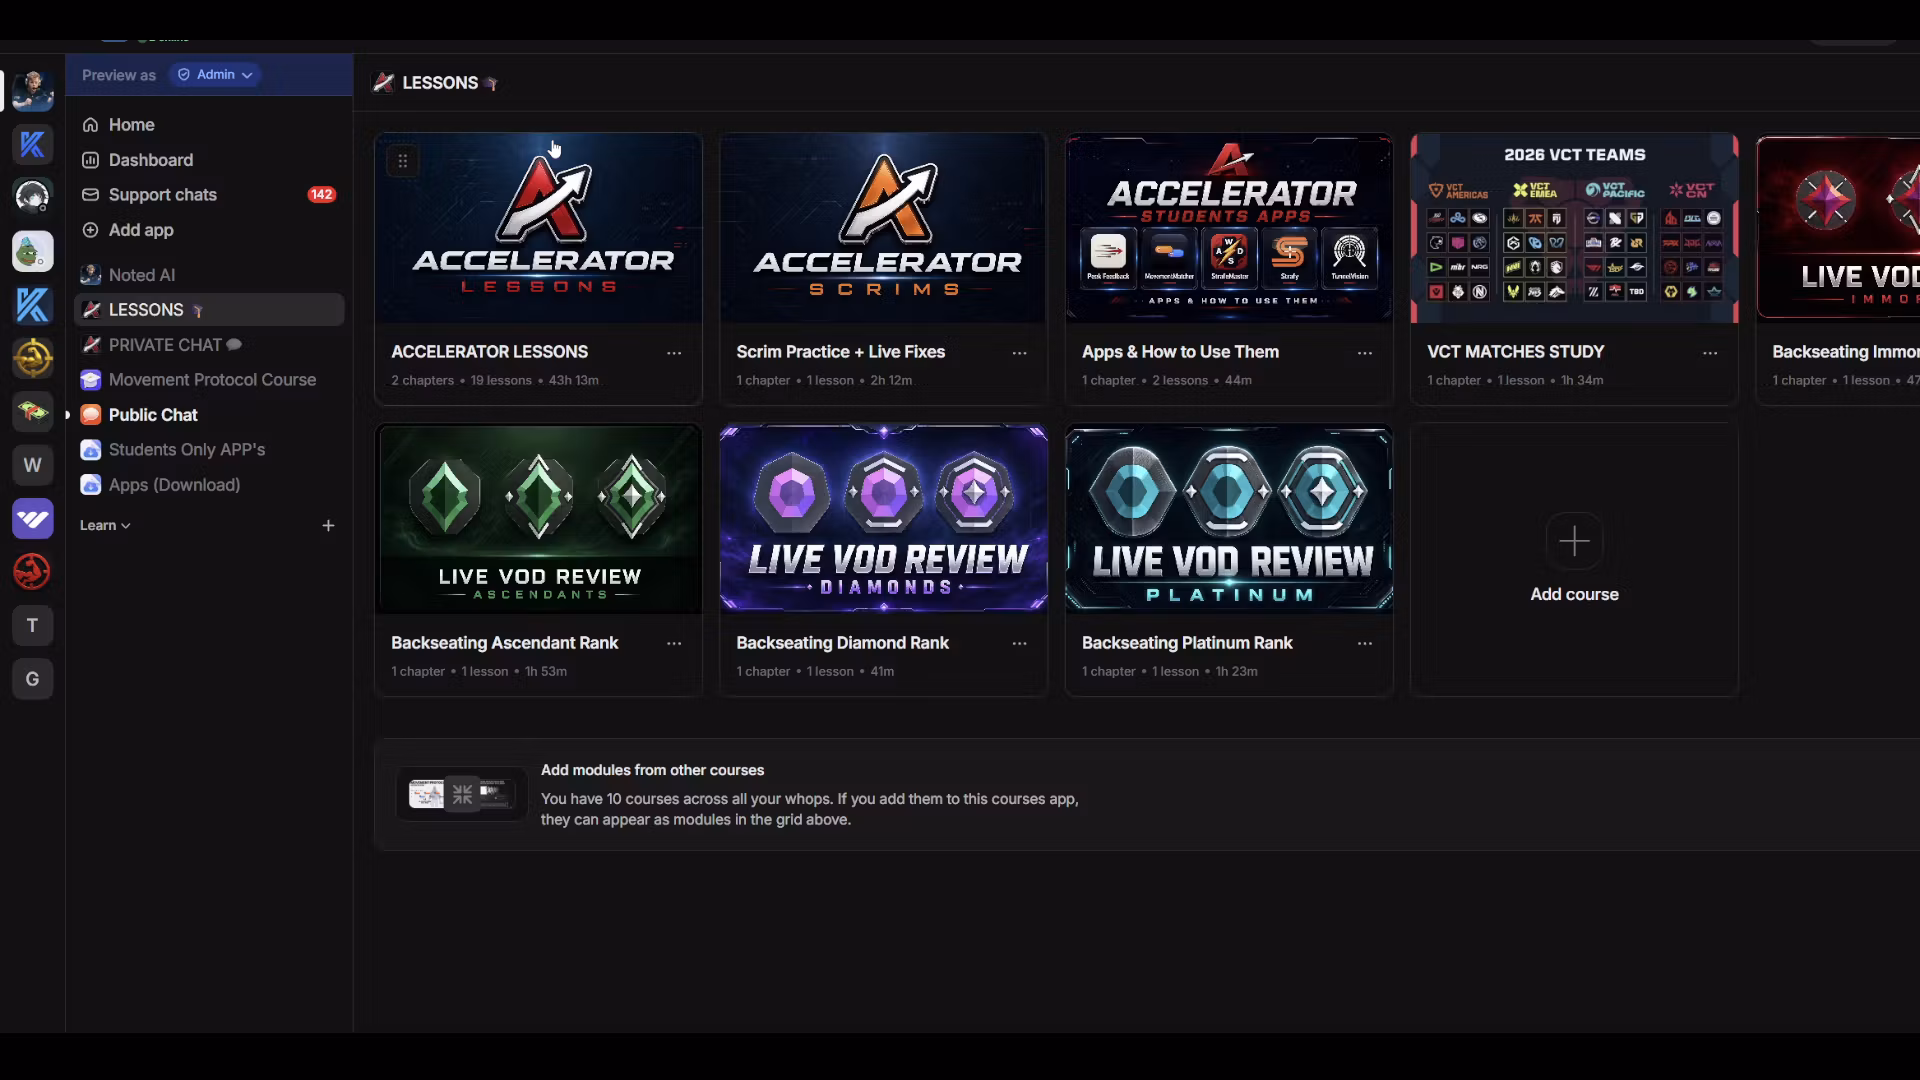
Task: Click the Apps (Download) icon
Action: pos(90,485)
